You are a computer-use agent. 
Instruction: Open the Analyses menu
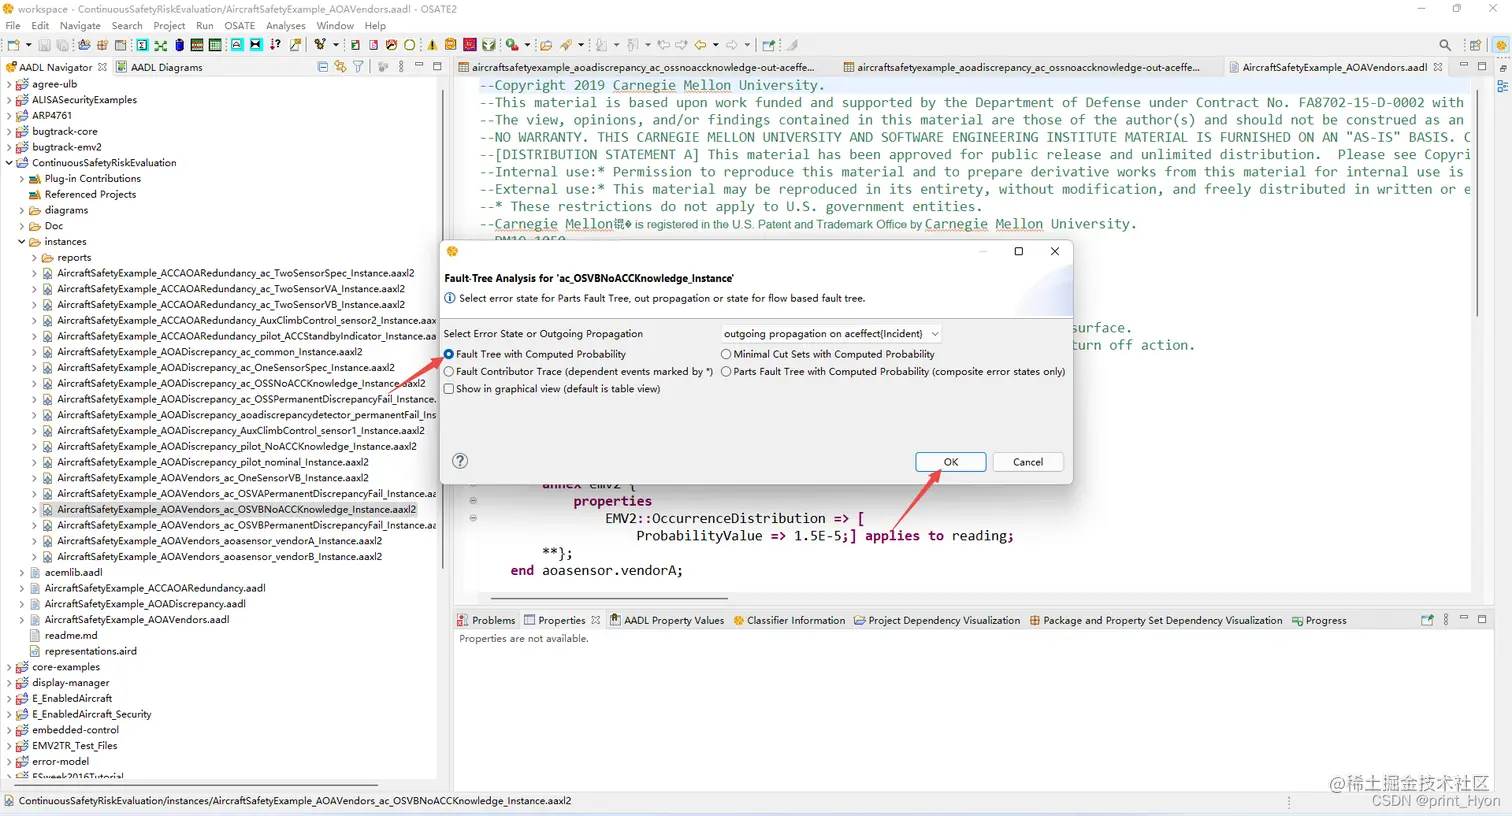click(x=285, y=26)
